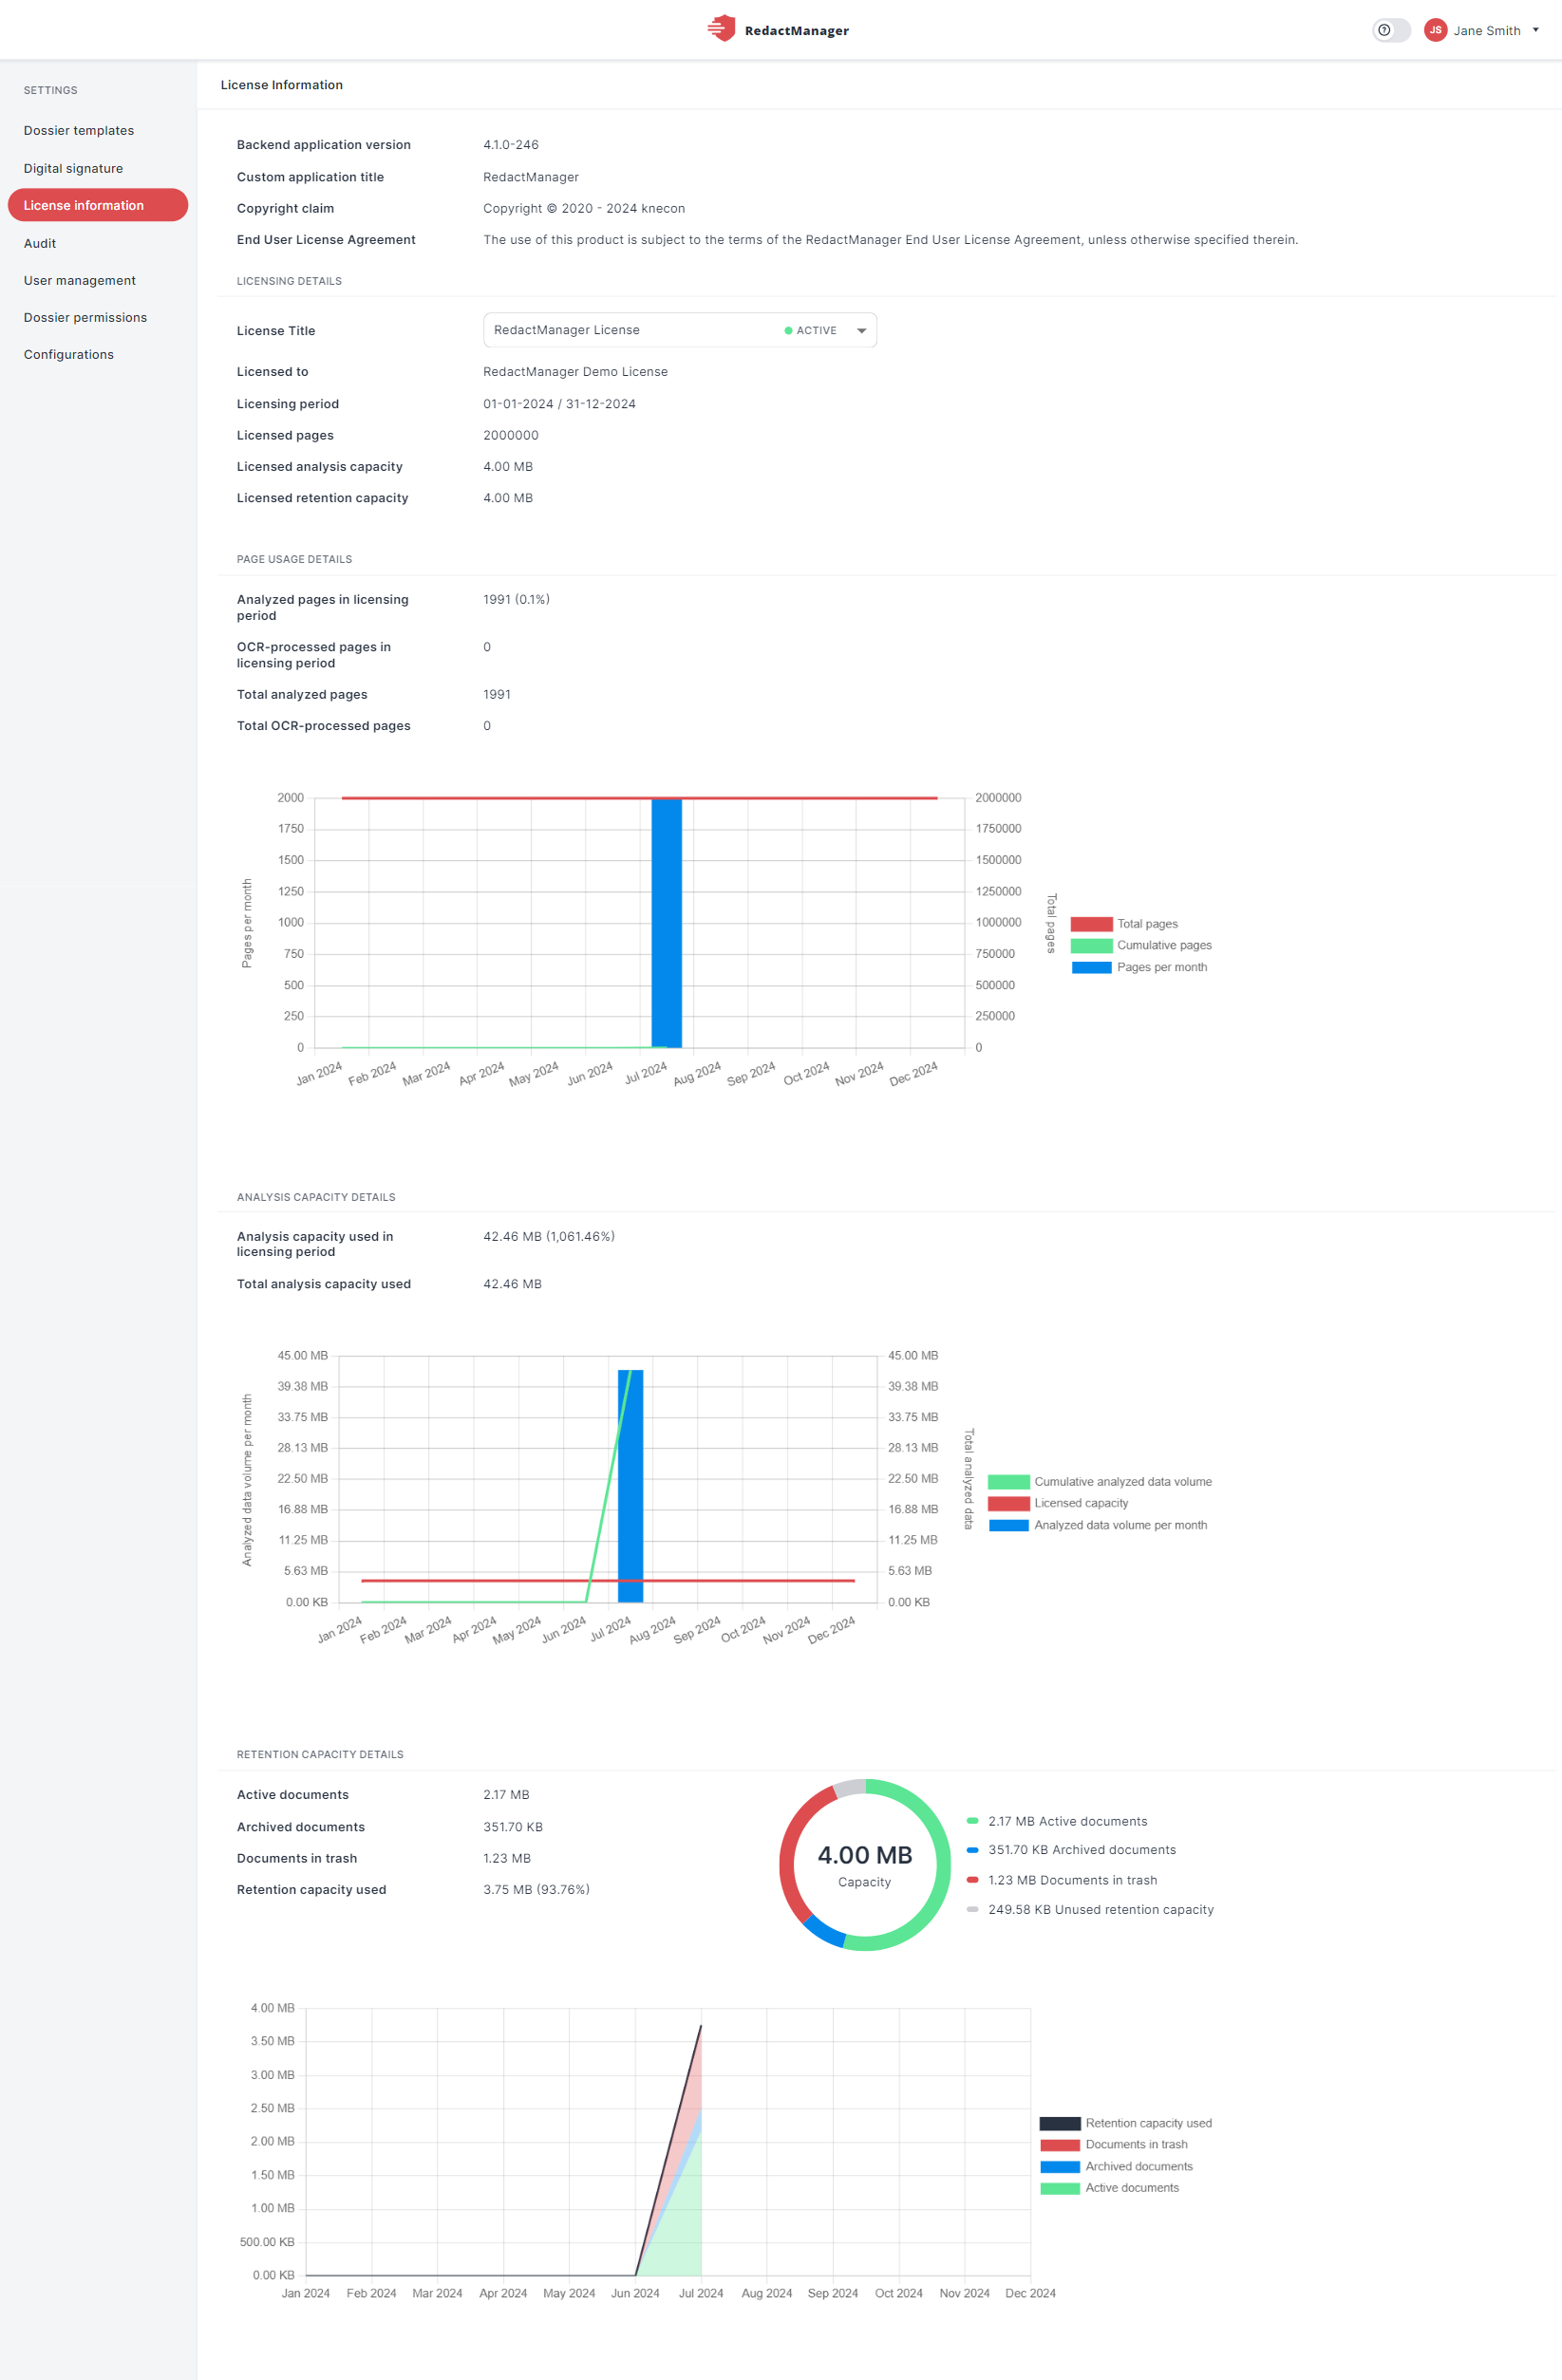This screenshot has height=2380, width=1562.
Task: Click the green dot for 2.17 MB Active documents
Action: (x=972, y=1821)
